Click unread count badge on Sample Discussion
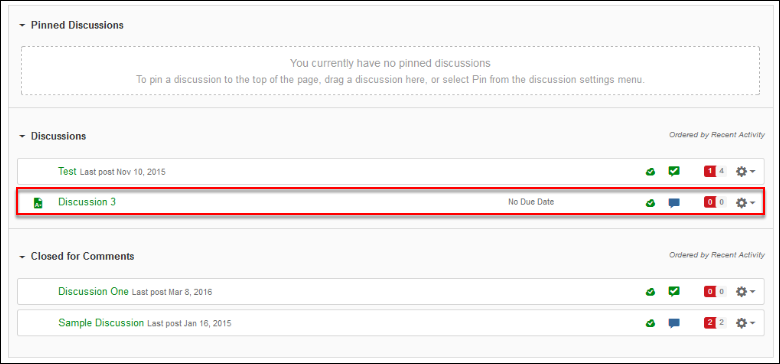780x364 pixels. point(710,323)
